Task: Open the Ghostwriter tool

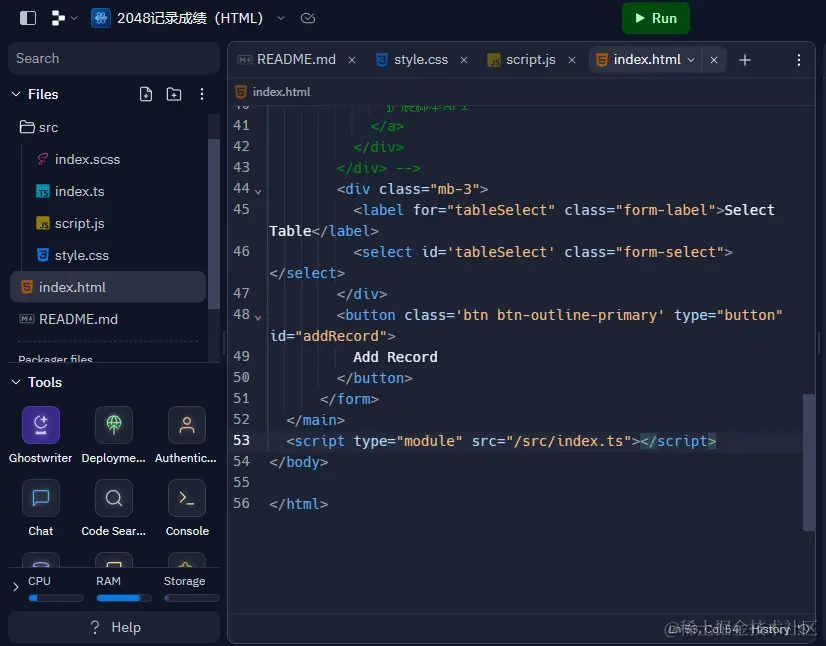Action: point(41,435)
